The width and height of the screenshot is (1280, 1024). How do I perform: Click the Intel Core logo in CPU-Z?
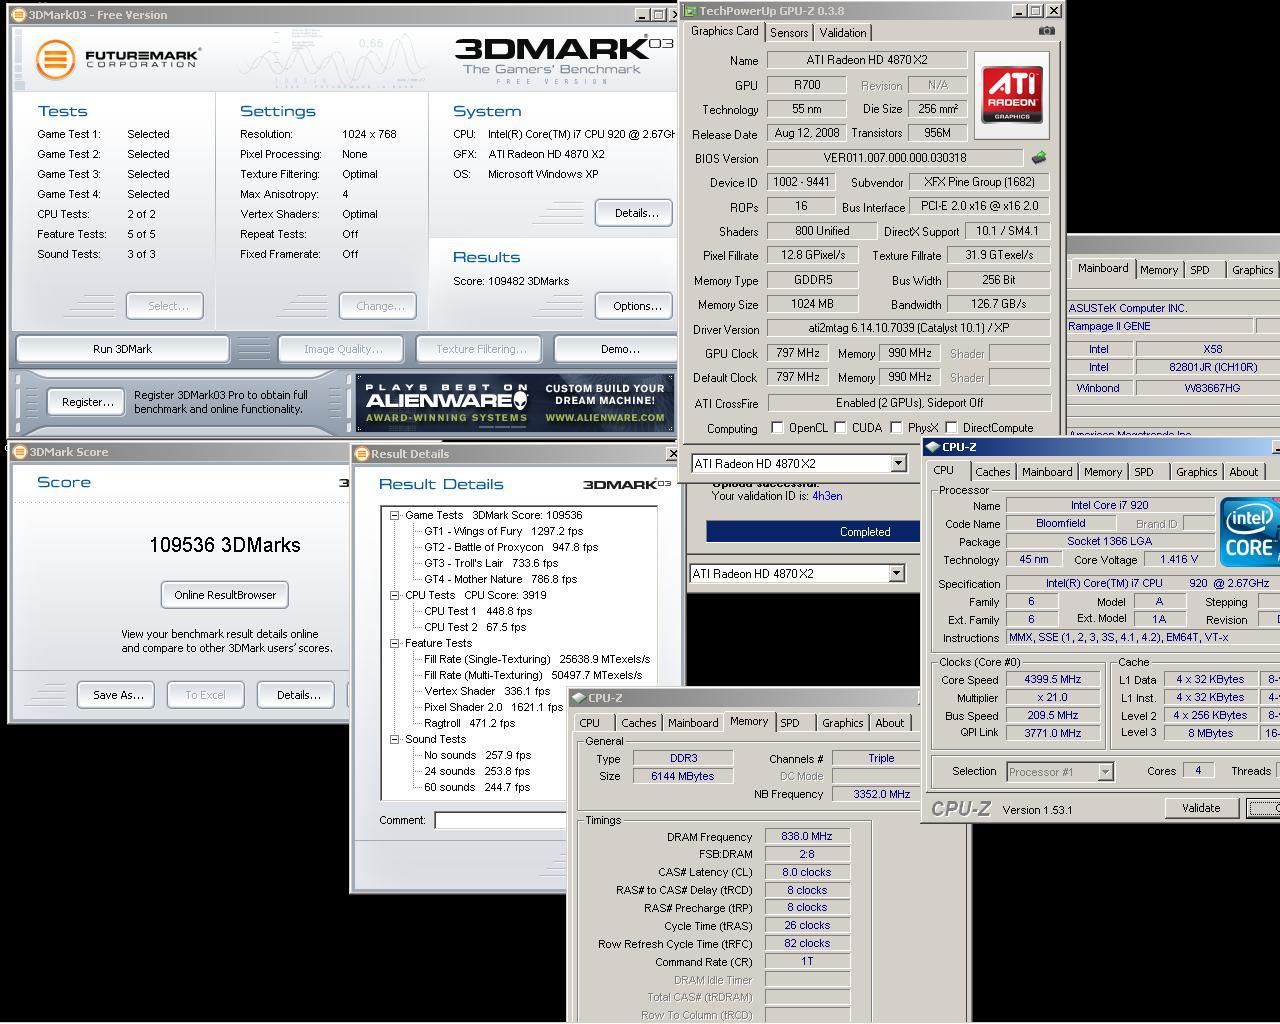1250,530
